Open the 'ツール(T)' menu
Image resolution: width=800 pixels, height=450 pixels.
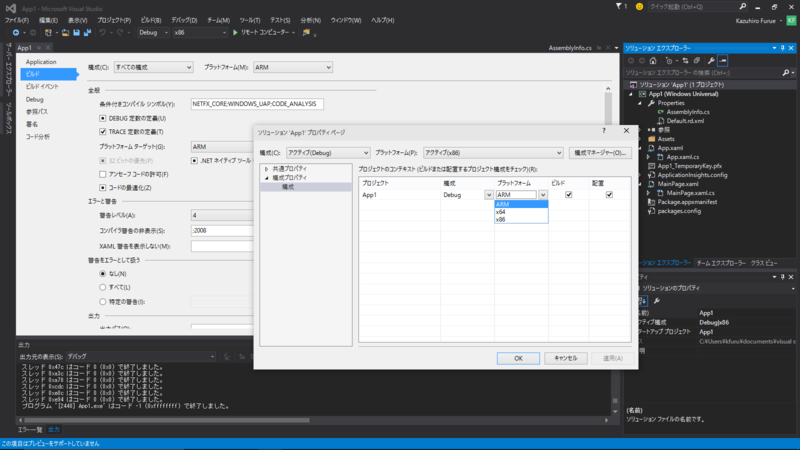pyautogui.click(x=249, y=20)
